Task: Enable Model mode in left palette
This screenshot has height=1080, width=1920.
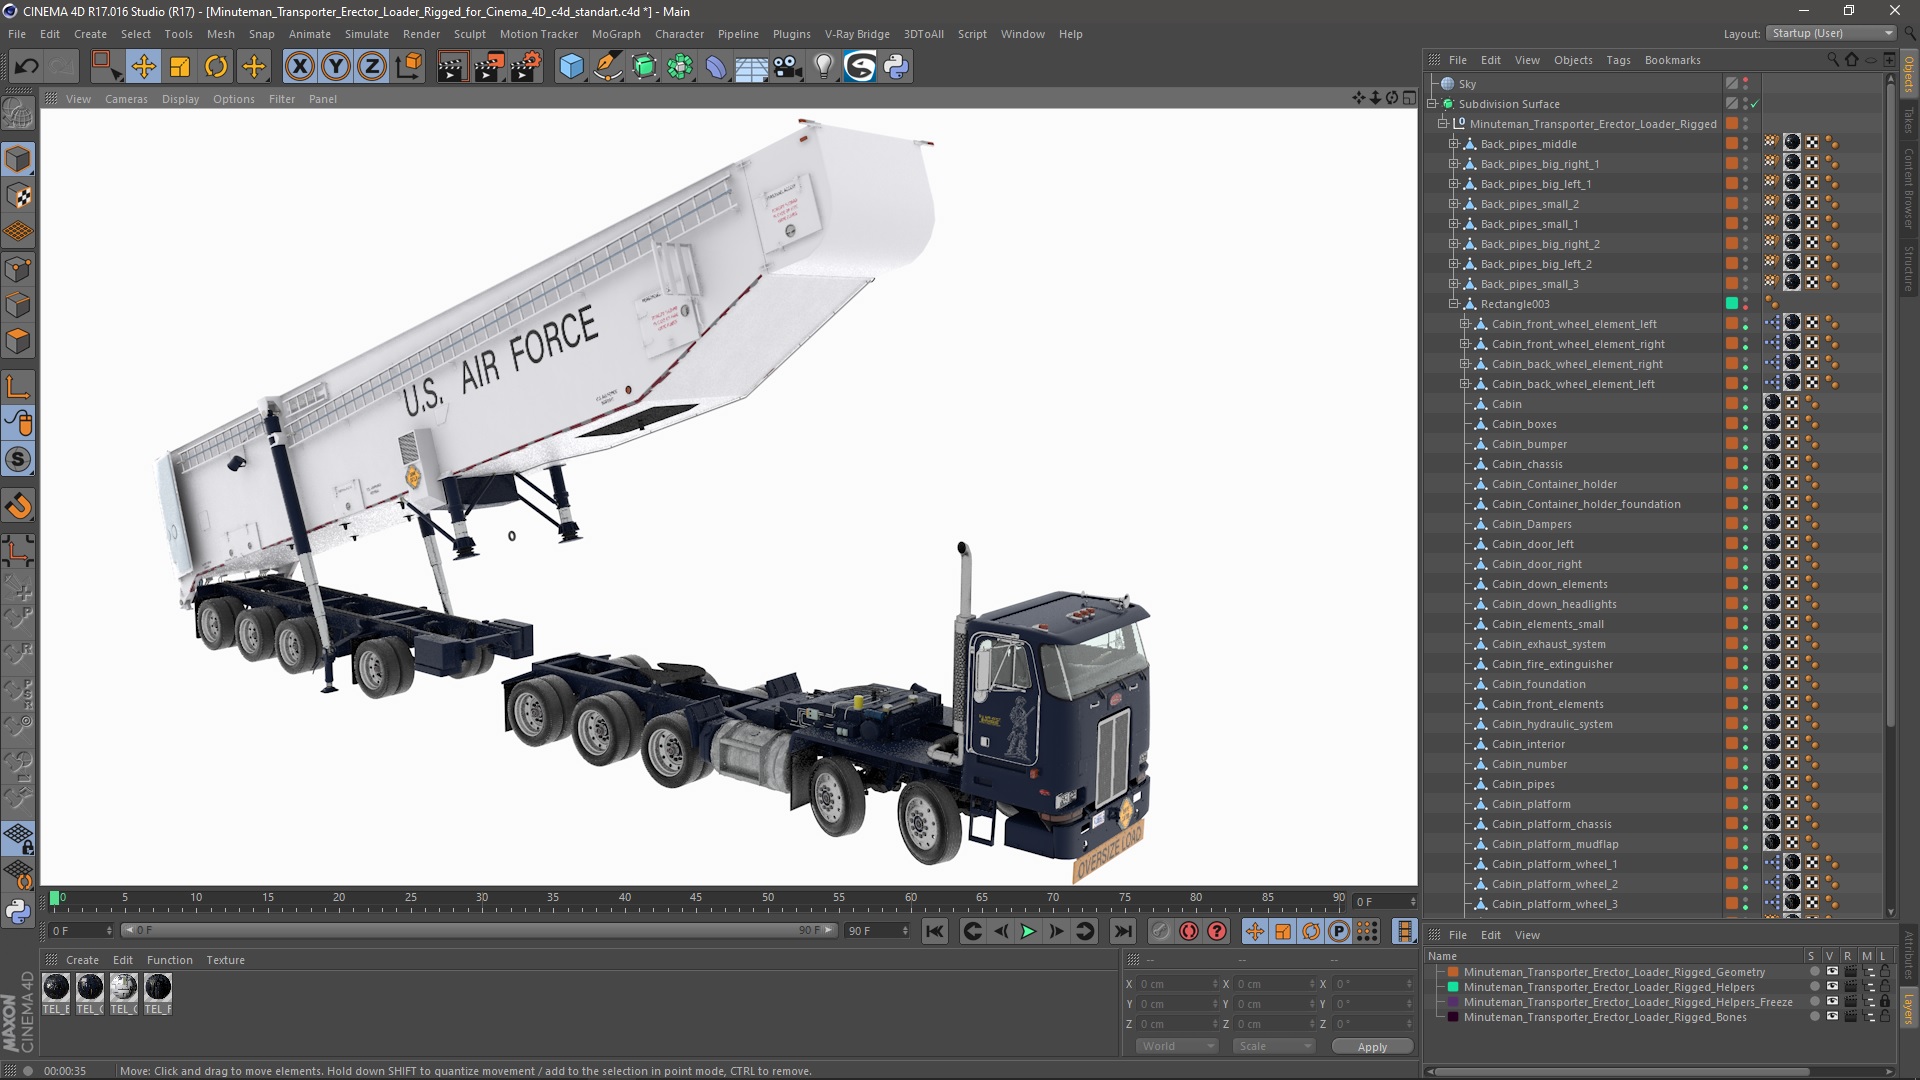Action: [x=18, y=159]
